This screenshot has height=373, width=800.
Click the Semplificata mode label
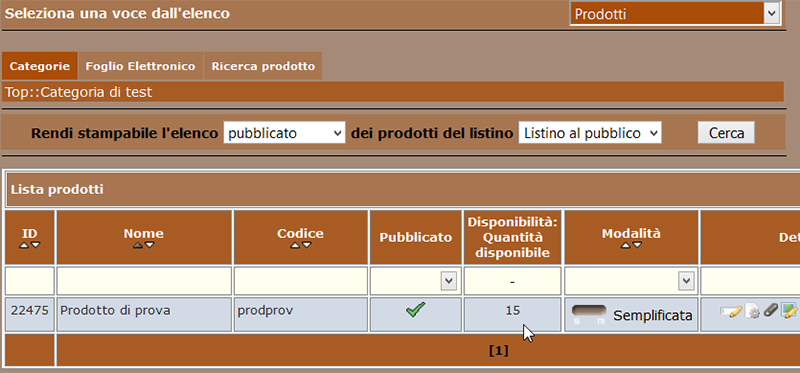point(653,316)
